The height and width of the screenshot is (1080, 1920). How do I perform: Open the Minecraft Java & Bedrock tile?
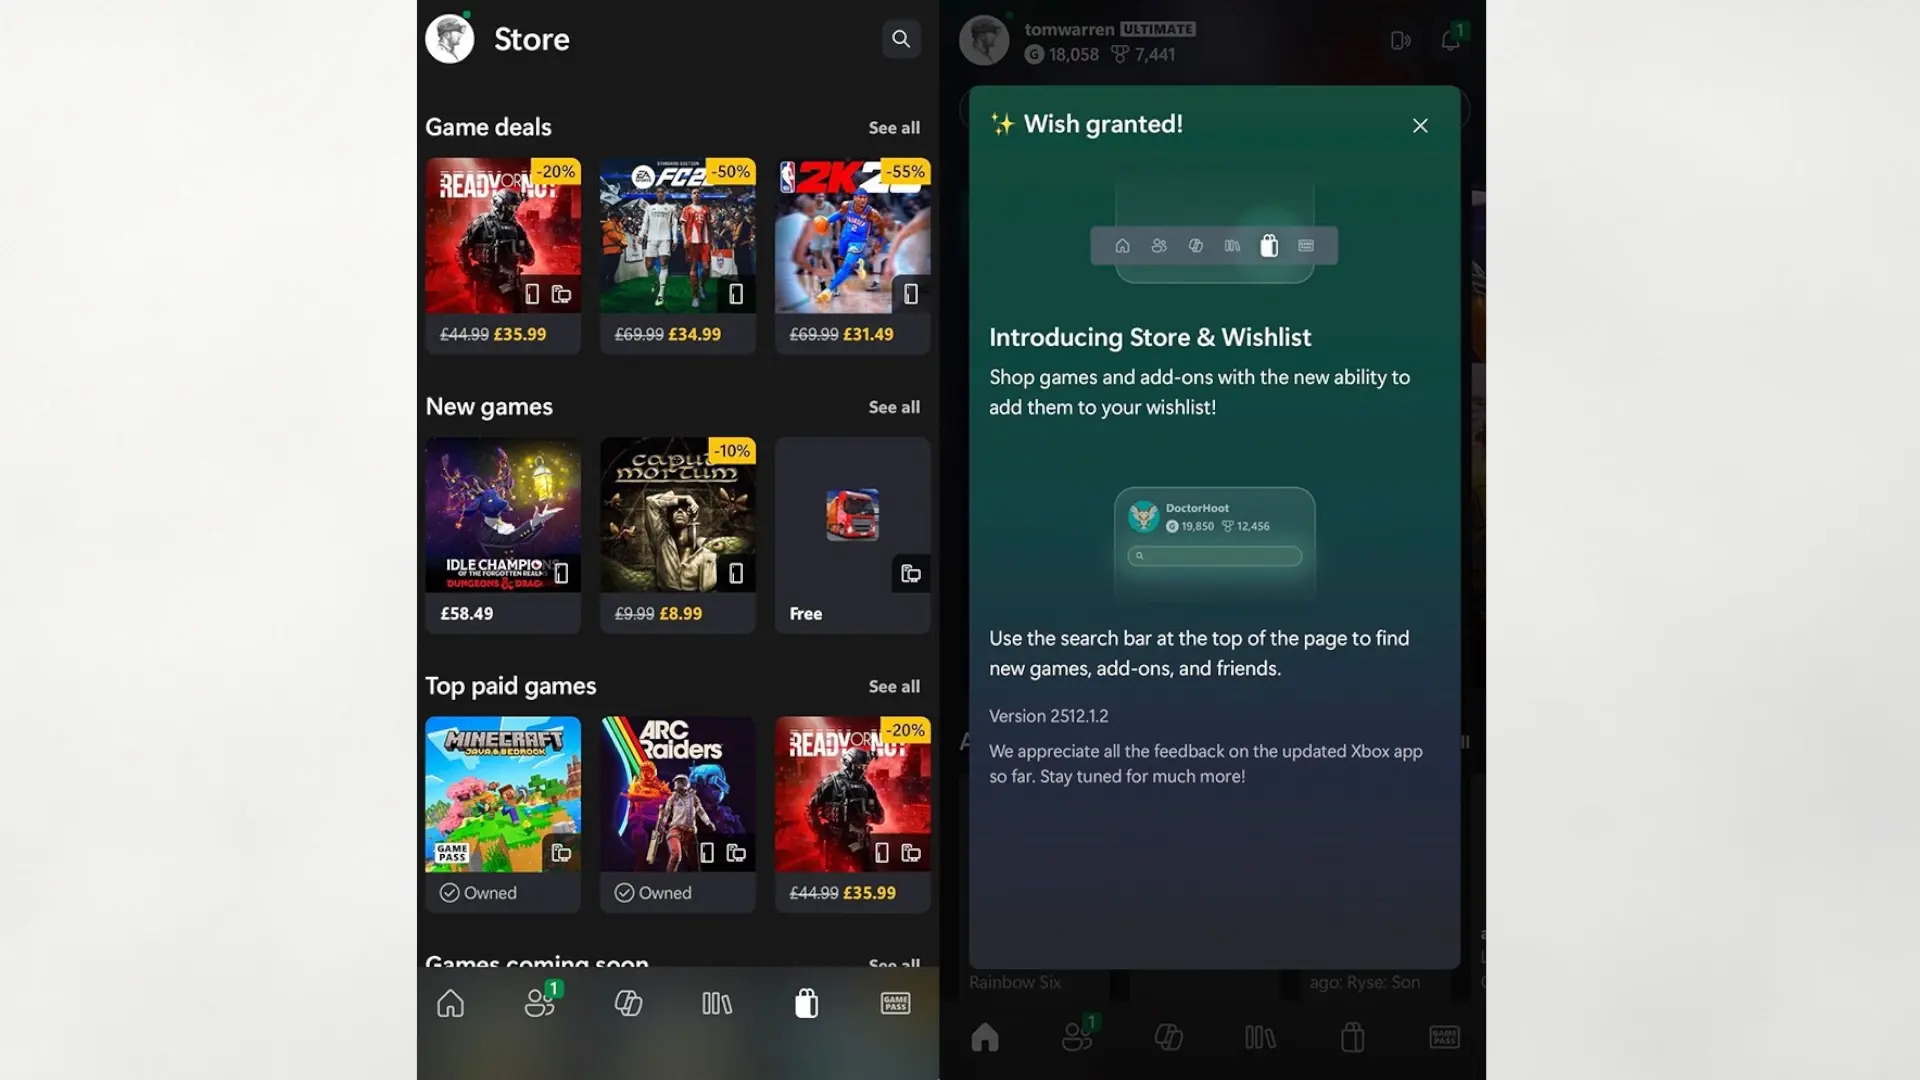503,795
